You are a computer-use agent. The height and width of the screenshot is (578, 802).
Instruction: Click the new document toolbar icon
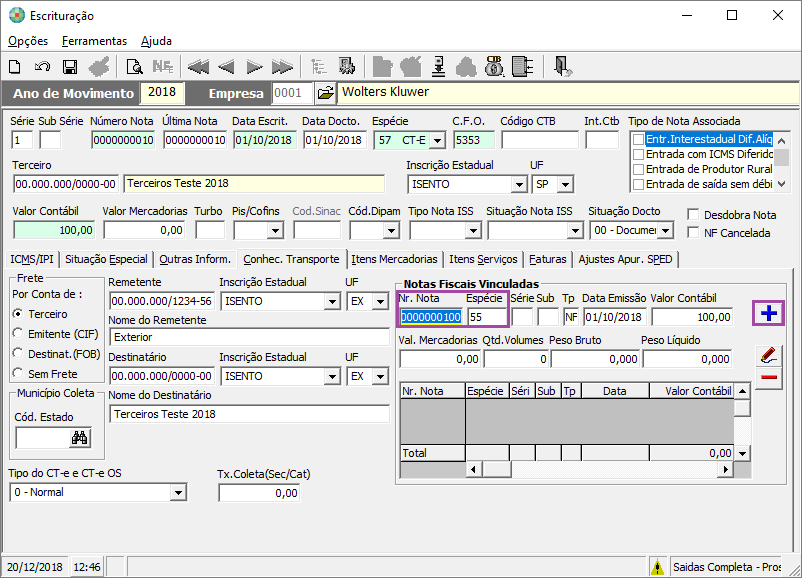coord(15,67)
